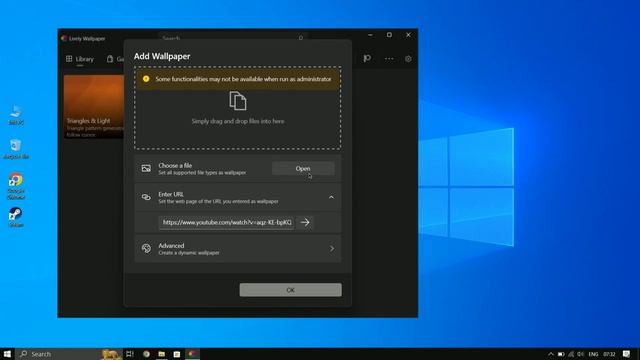Switch to the Library tab in Lively Wallpaper

[x=80, y=59]
